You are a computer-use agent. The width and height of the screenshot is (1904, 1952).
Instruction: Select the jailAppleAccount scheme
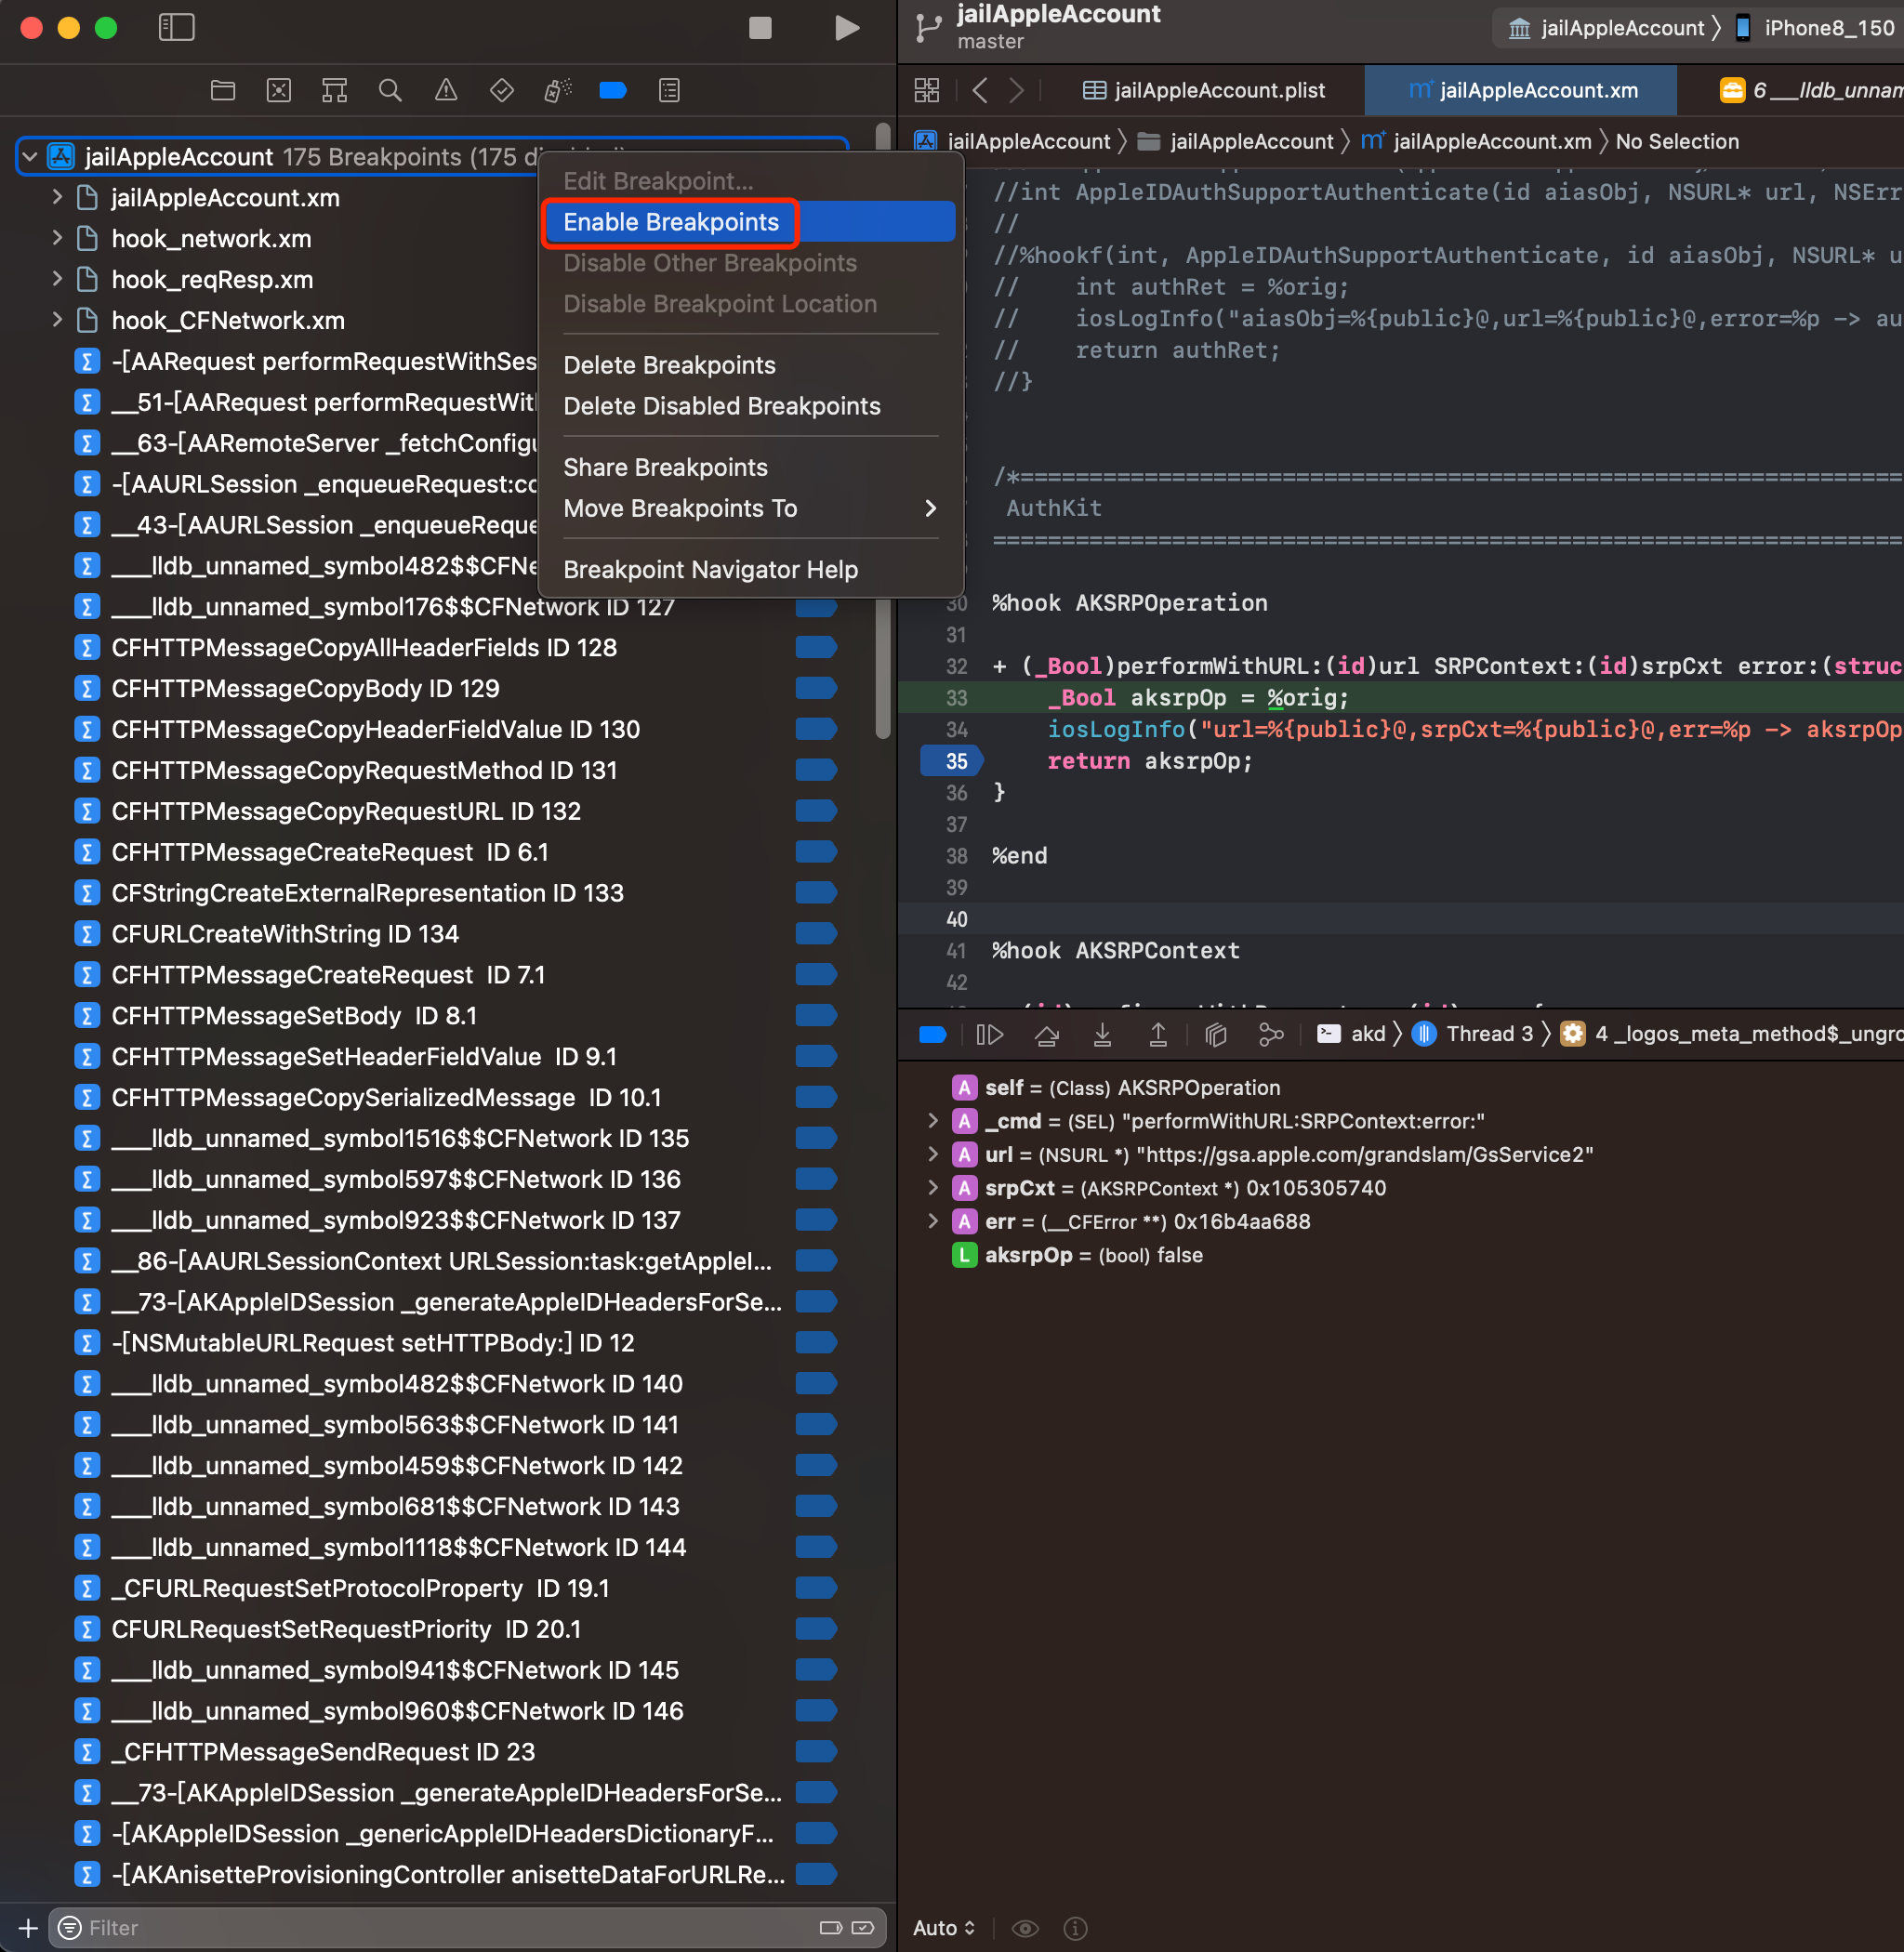1607,28
